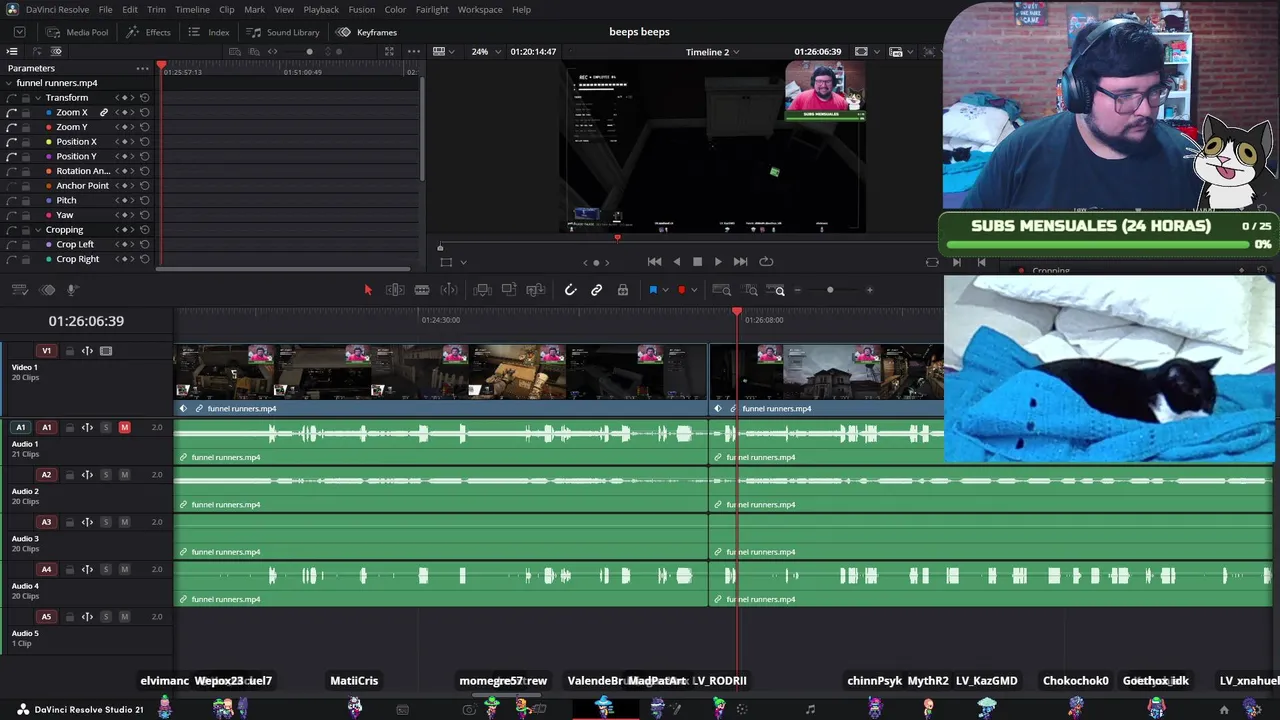The height and width of the screenshot is (720, 1280).
Task: Toggle Loop playback icon
Action: [766, 262]
